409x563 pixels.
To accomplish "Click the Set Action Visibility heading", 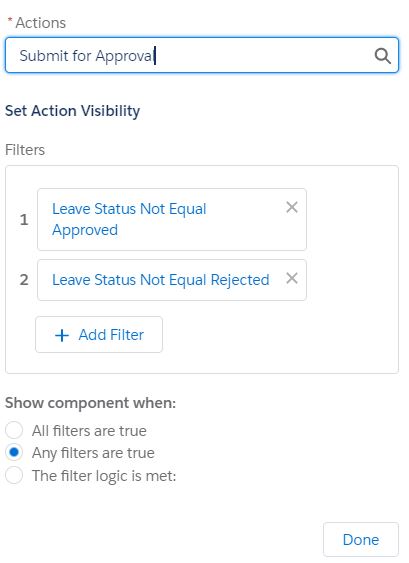I will coord(73,111).
